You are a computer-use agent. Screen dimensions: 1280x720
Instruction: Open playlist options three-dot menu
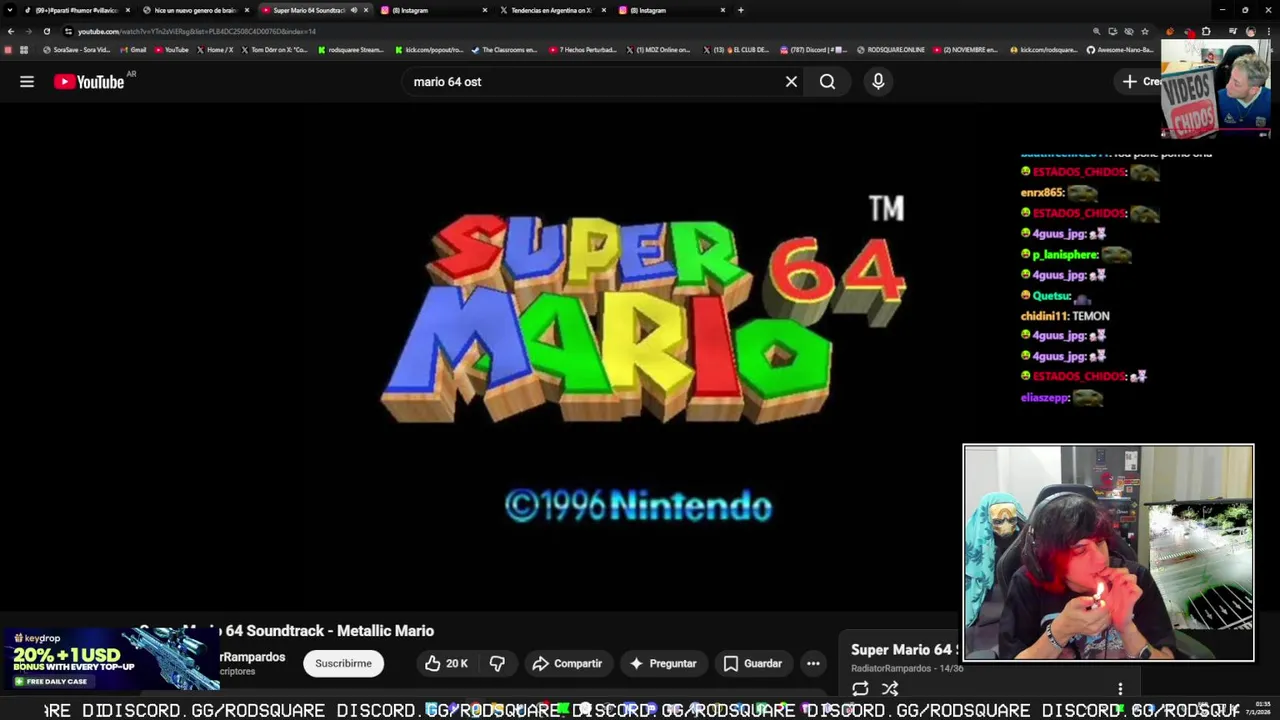1120,689
